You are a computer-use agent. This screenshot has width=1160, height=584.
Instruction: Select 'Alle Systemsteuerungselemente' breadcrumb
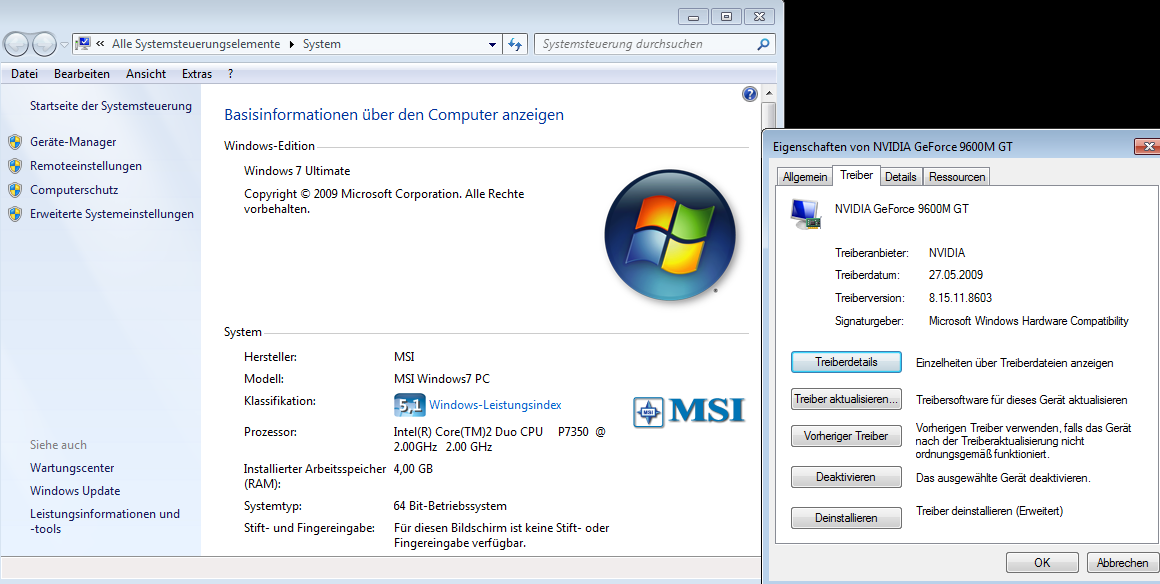[196, 44]
